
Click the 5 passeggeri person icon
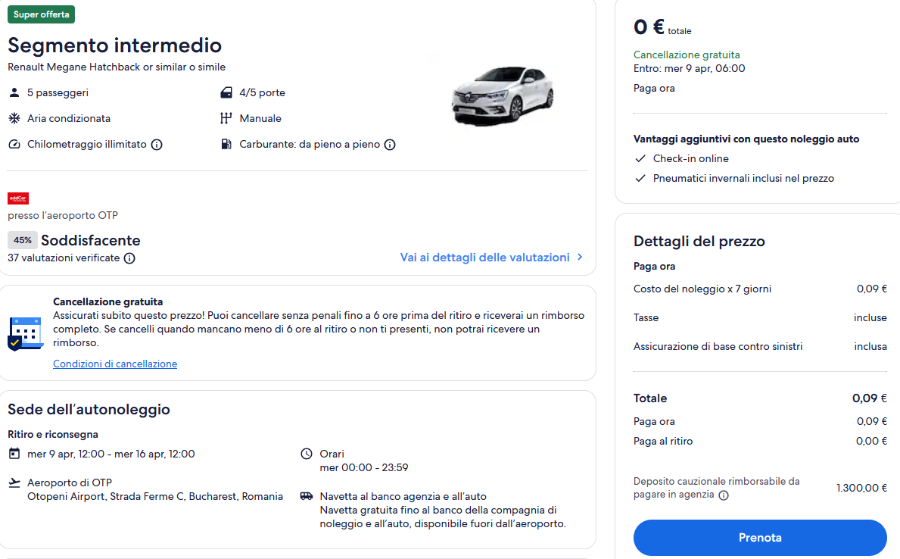click(x=14, y=92)
